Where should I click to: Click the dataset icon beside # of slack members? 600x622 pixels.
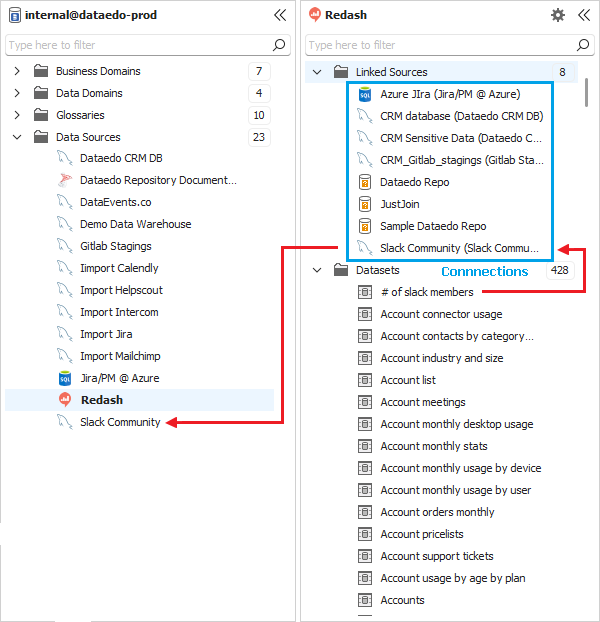365,292
